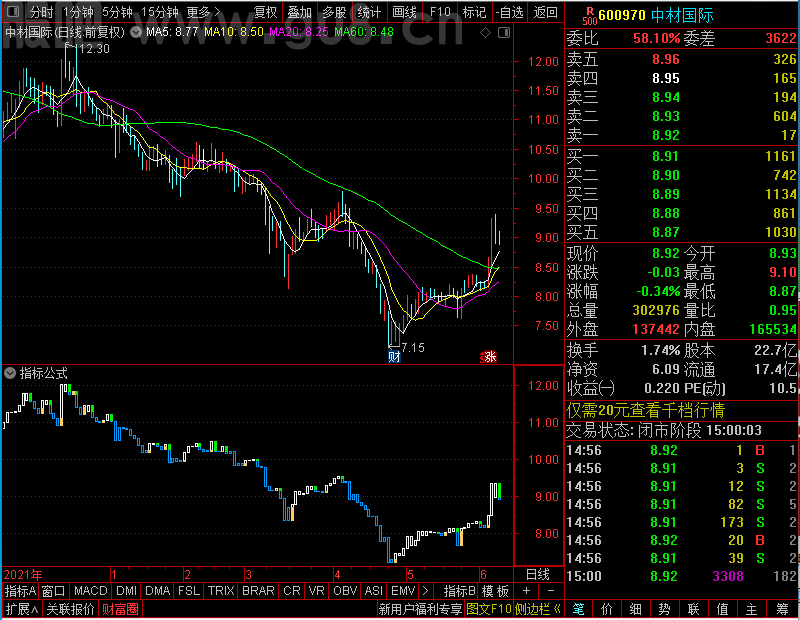
Task: Expand the 指标公式 indicator dropdown
Action: [10, 373]
